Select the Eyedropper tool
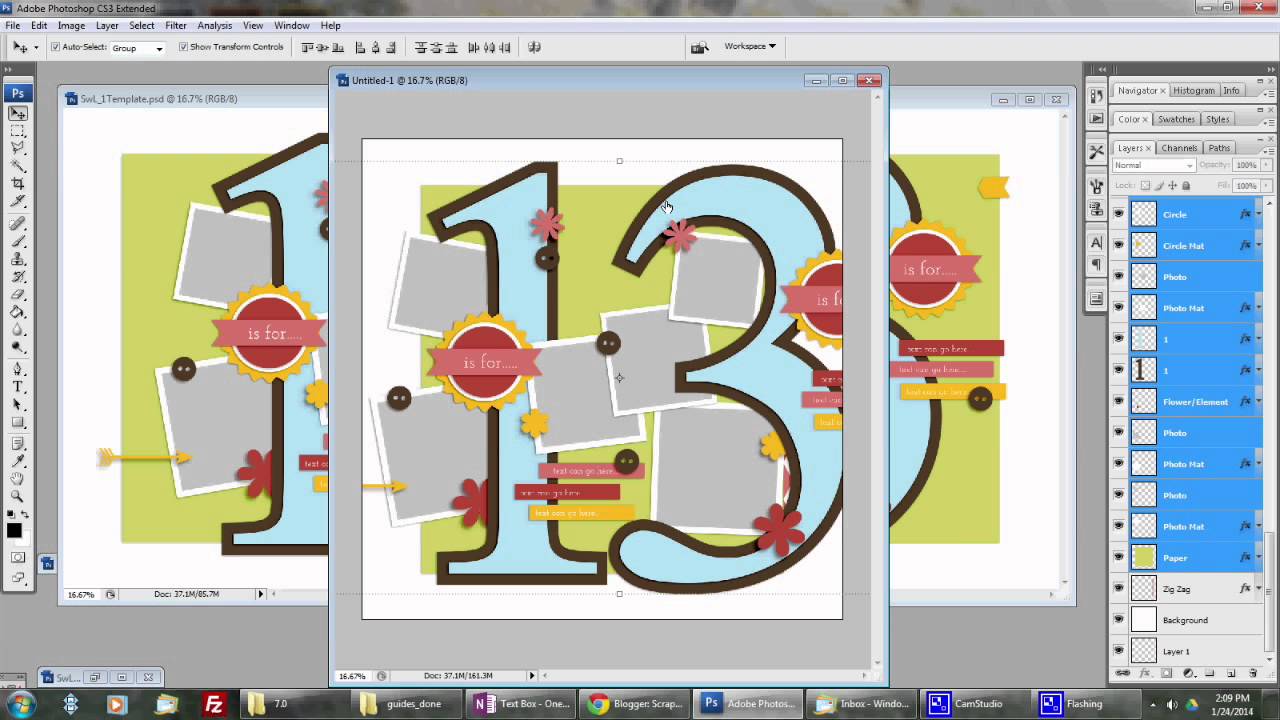This screenshot has width=1280, height=720. click(x=18, y=461)
